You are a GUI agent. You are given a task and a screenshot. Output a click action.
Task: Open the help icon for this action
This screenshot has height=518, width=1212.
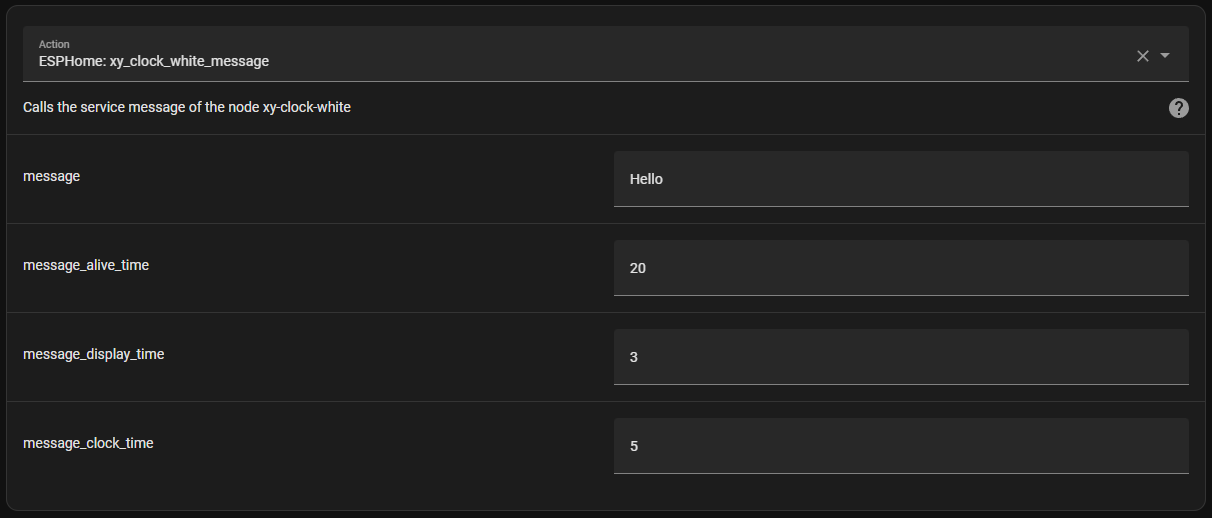click(1179, 108)
